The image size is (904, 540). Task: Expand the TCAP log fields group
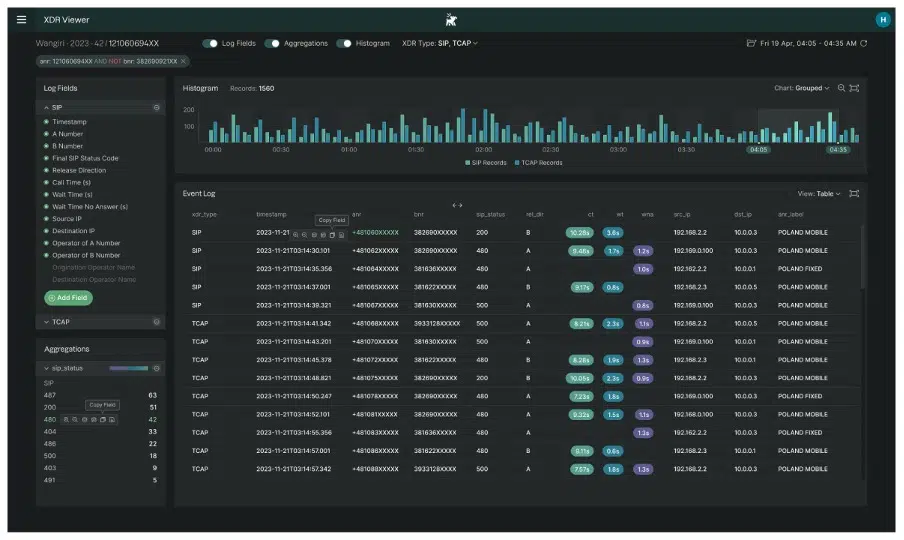click(46, 322)
